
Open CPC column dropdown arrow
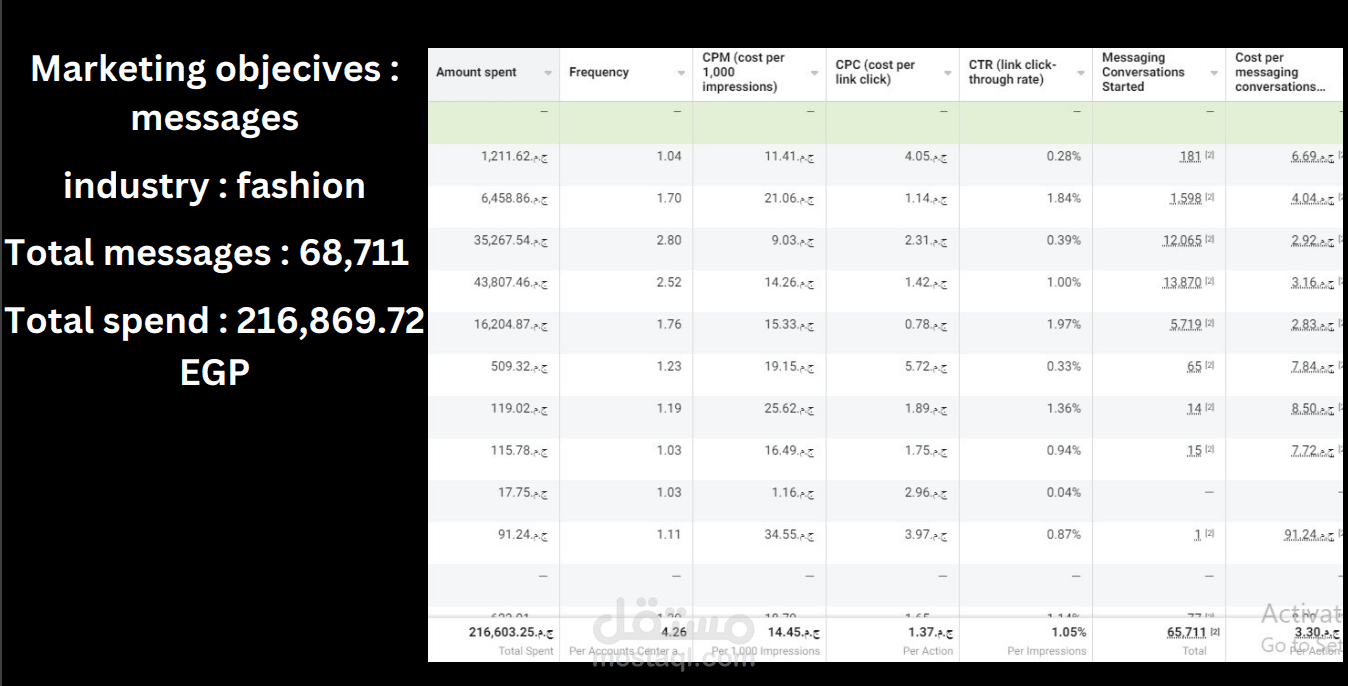pyautogui.click(x=947, y=73)
